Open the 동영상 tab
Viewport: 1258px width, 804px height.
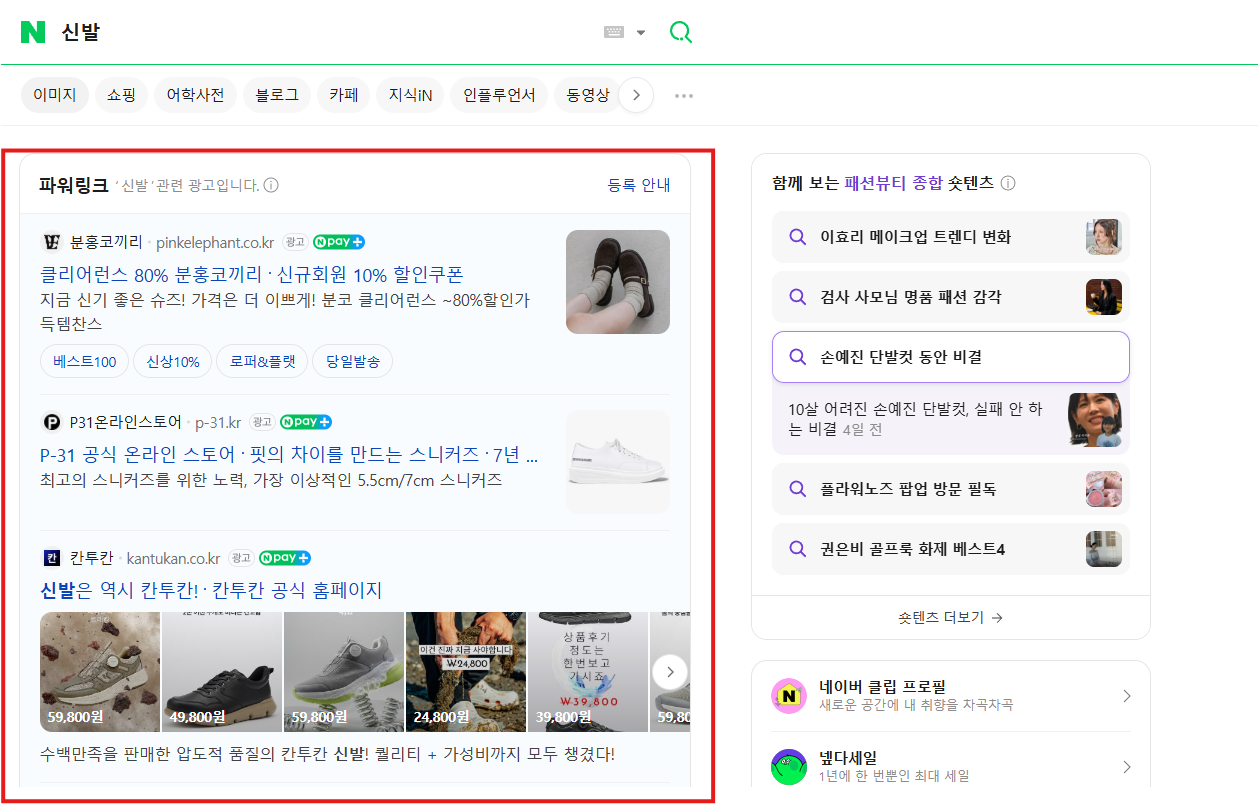588,94
